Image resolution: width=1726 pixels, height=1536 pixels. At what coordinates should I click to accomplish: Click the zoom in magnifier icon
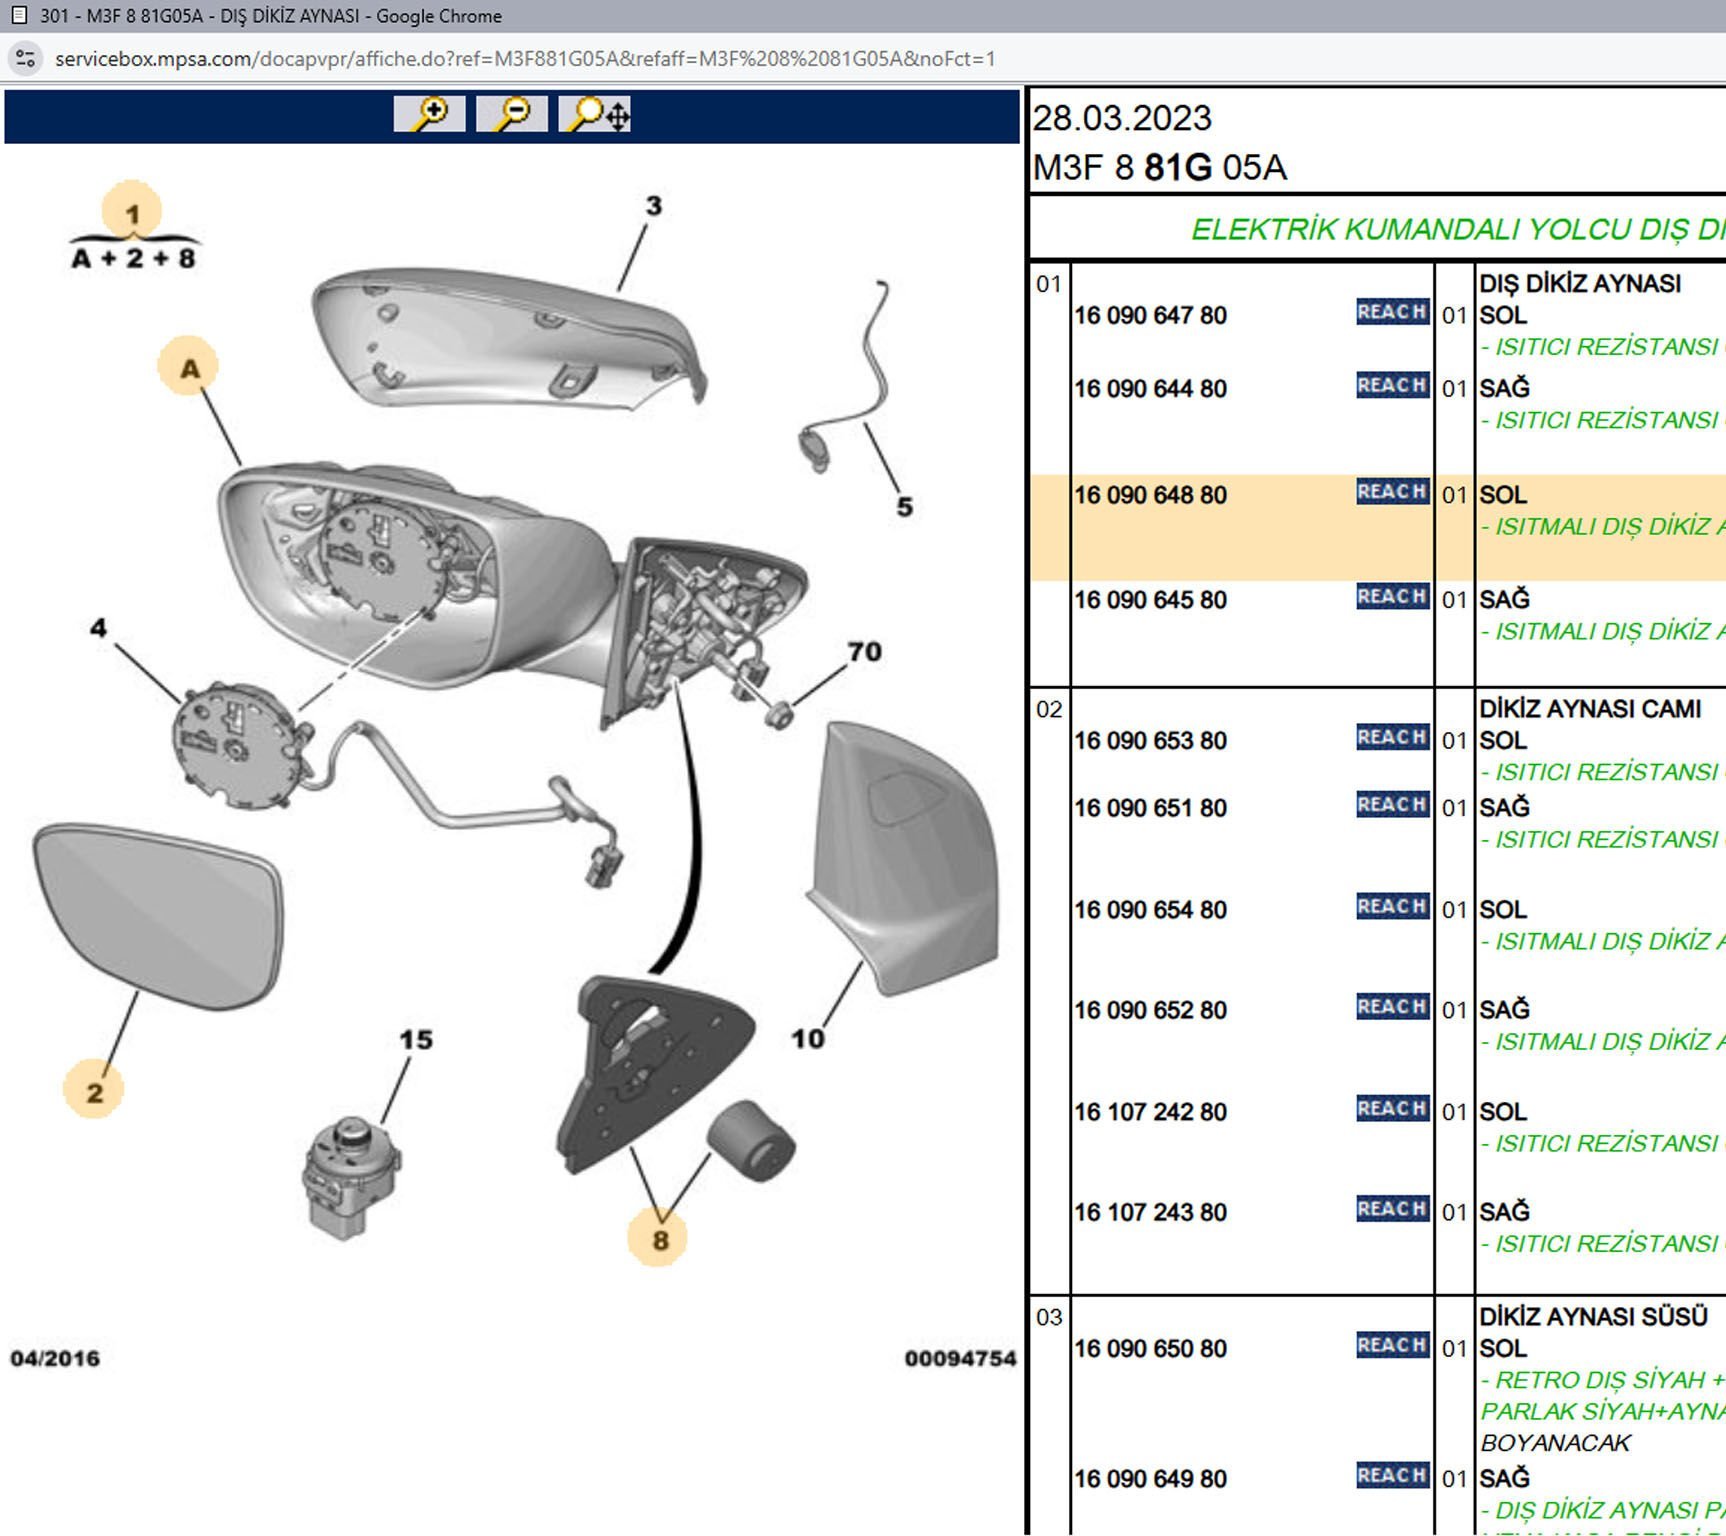coord(429,114)
